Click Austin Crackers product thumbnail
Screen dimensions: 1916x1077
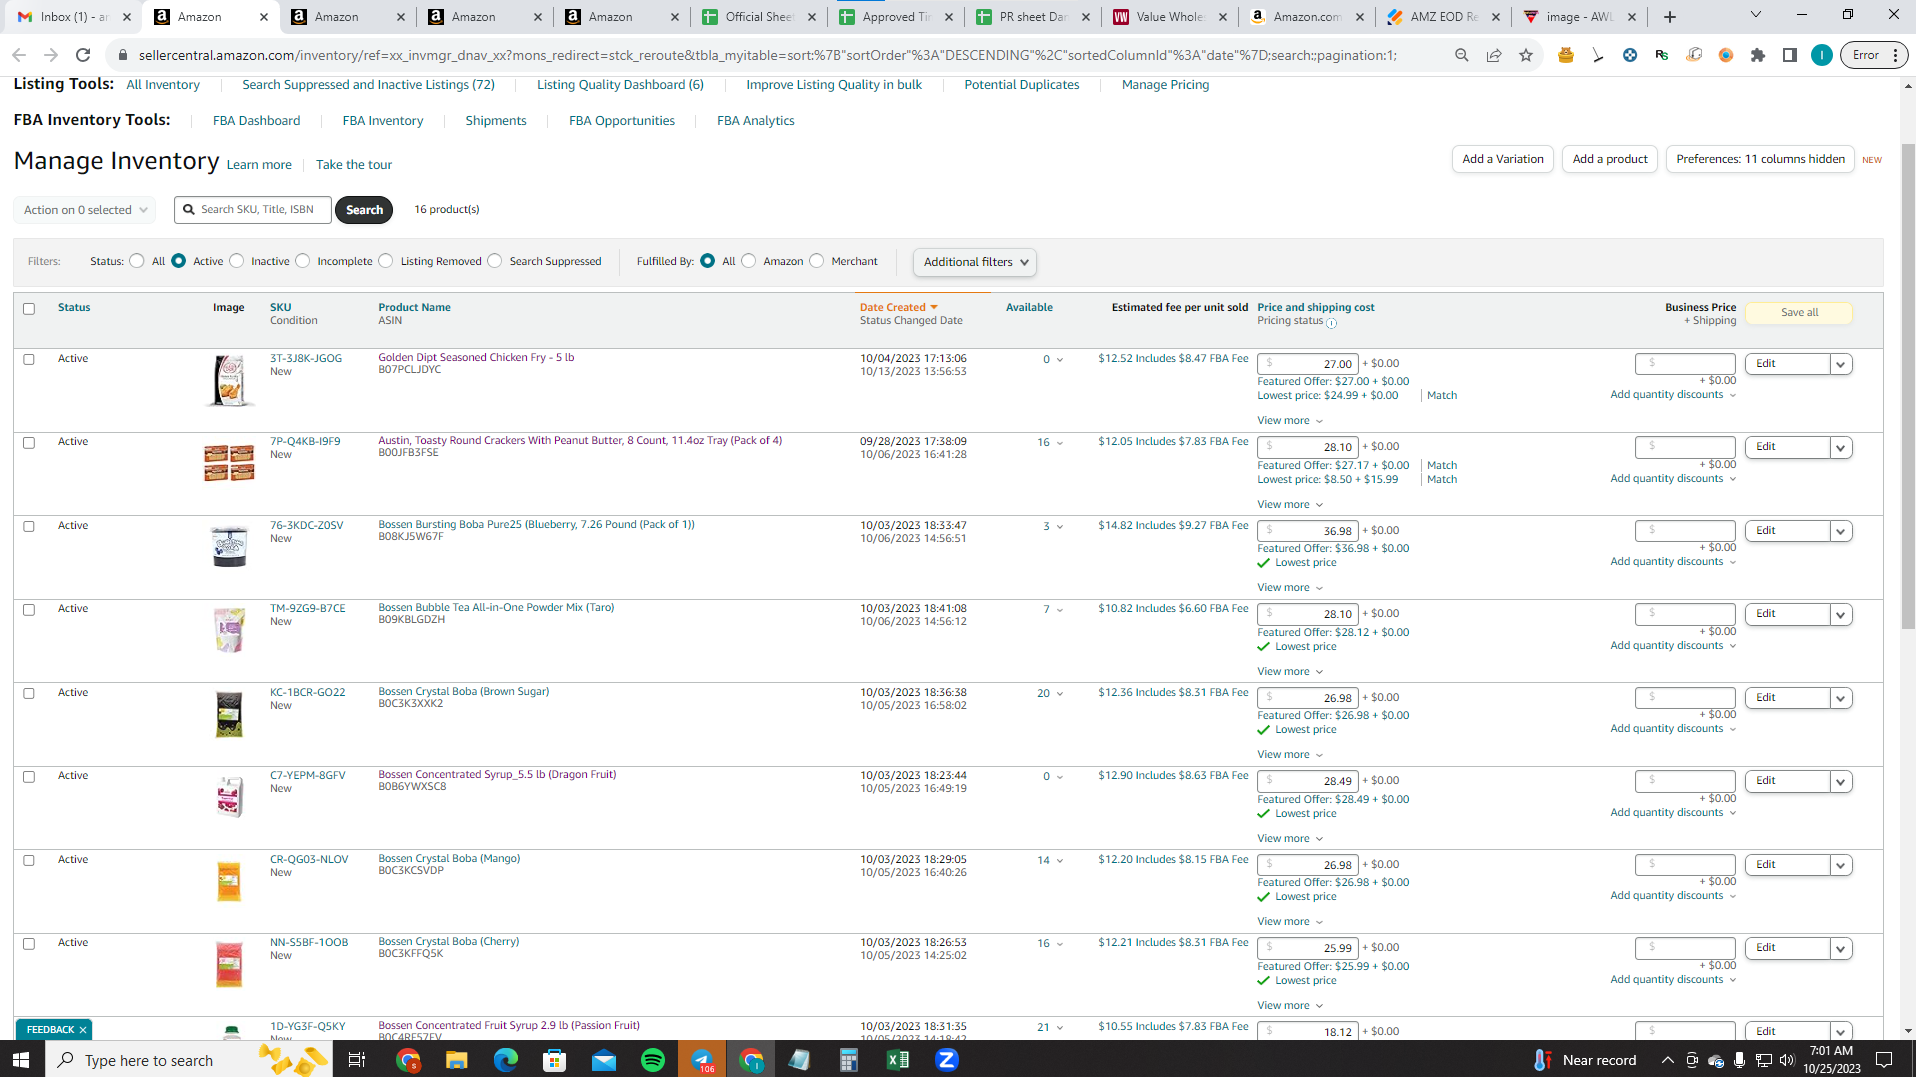click(230, 463)
